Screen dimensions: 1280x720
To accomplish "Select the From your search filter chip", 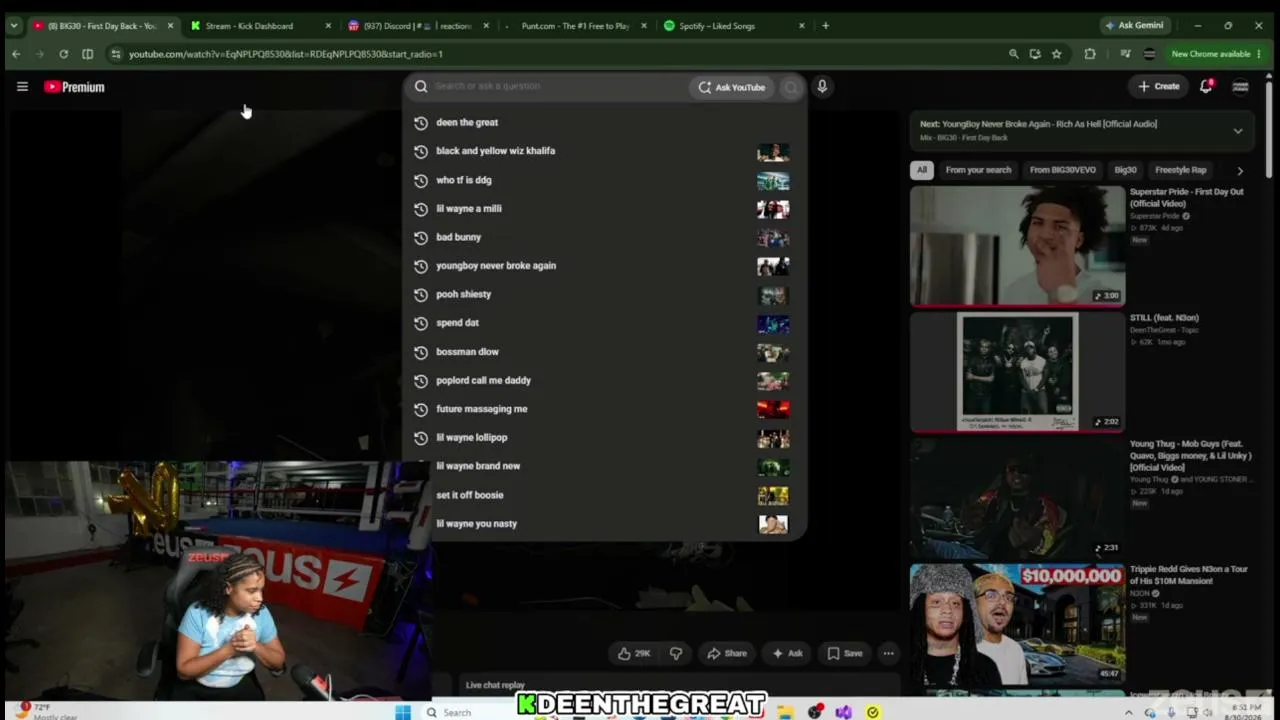I will click(x=978, y=170).
